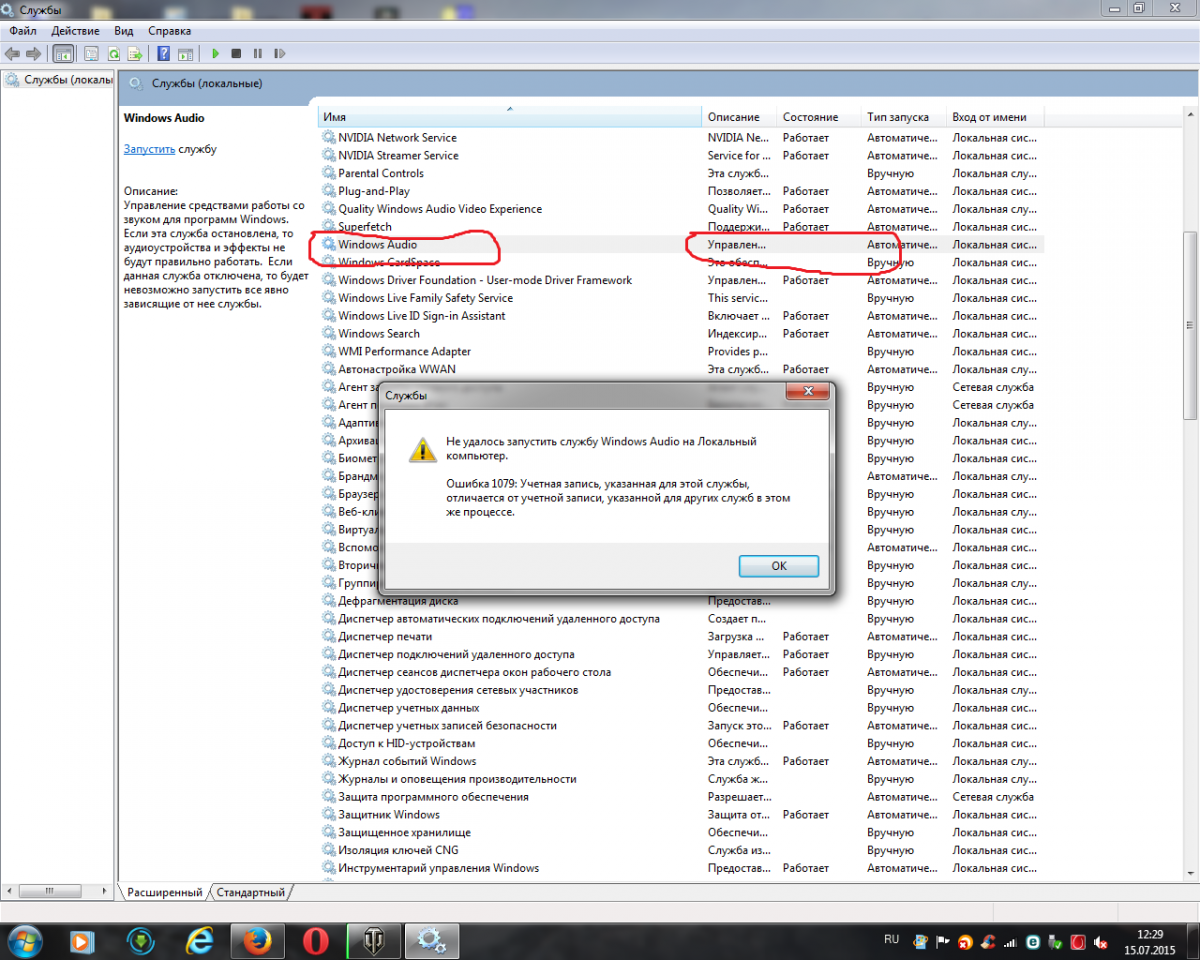Open the Справка menu
1200x960 pixels.
(169, 31)
